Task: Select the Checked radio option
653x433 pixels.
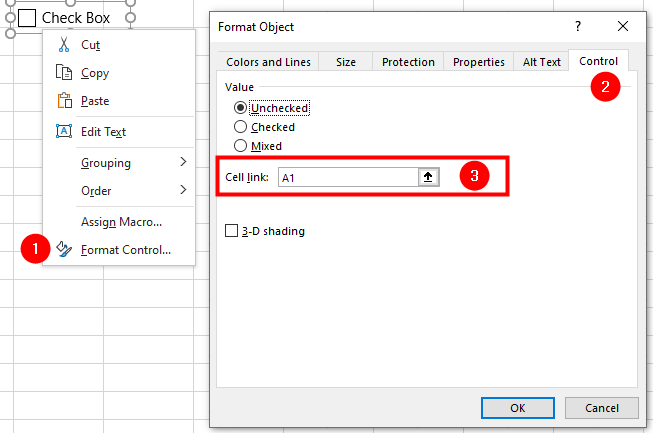Action: 240,127
